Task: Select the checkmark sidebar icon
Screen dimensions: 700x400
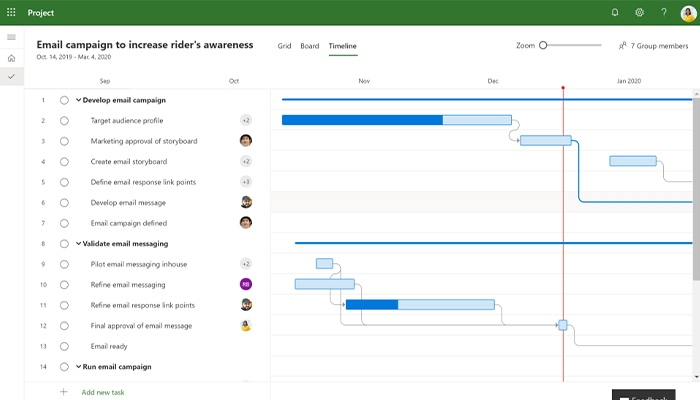Action: point(12,76)
